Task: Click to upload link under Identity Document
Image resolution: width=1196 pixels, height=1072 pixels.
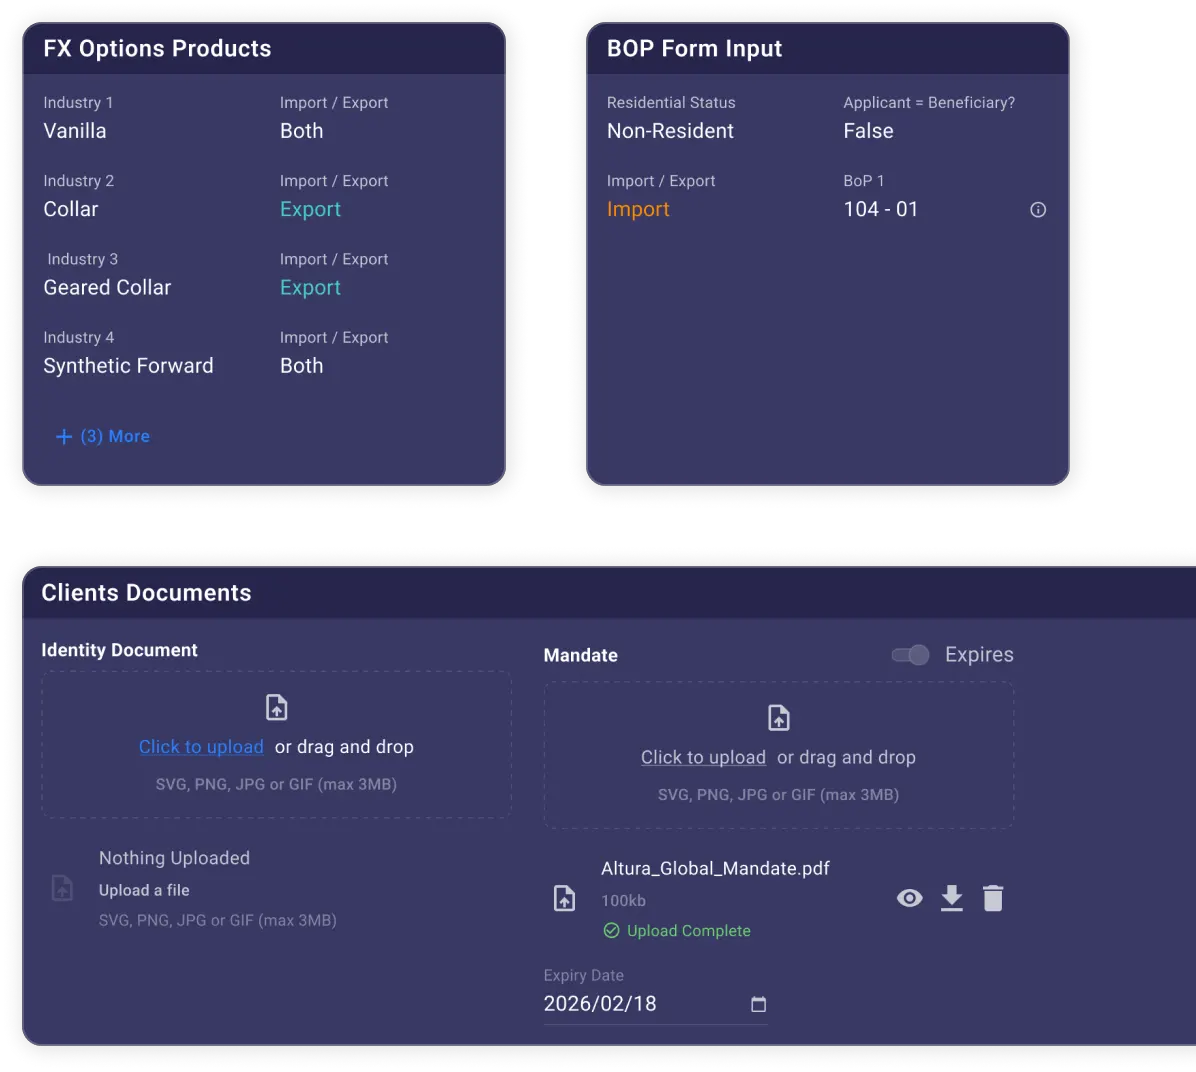Action: tap(201, 747)
